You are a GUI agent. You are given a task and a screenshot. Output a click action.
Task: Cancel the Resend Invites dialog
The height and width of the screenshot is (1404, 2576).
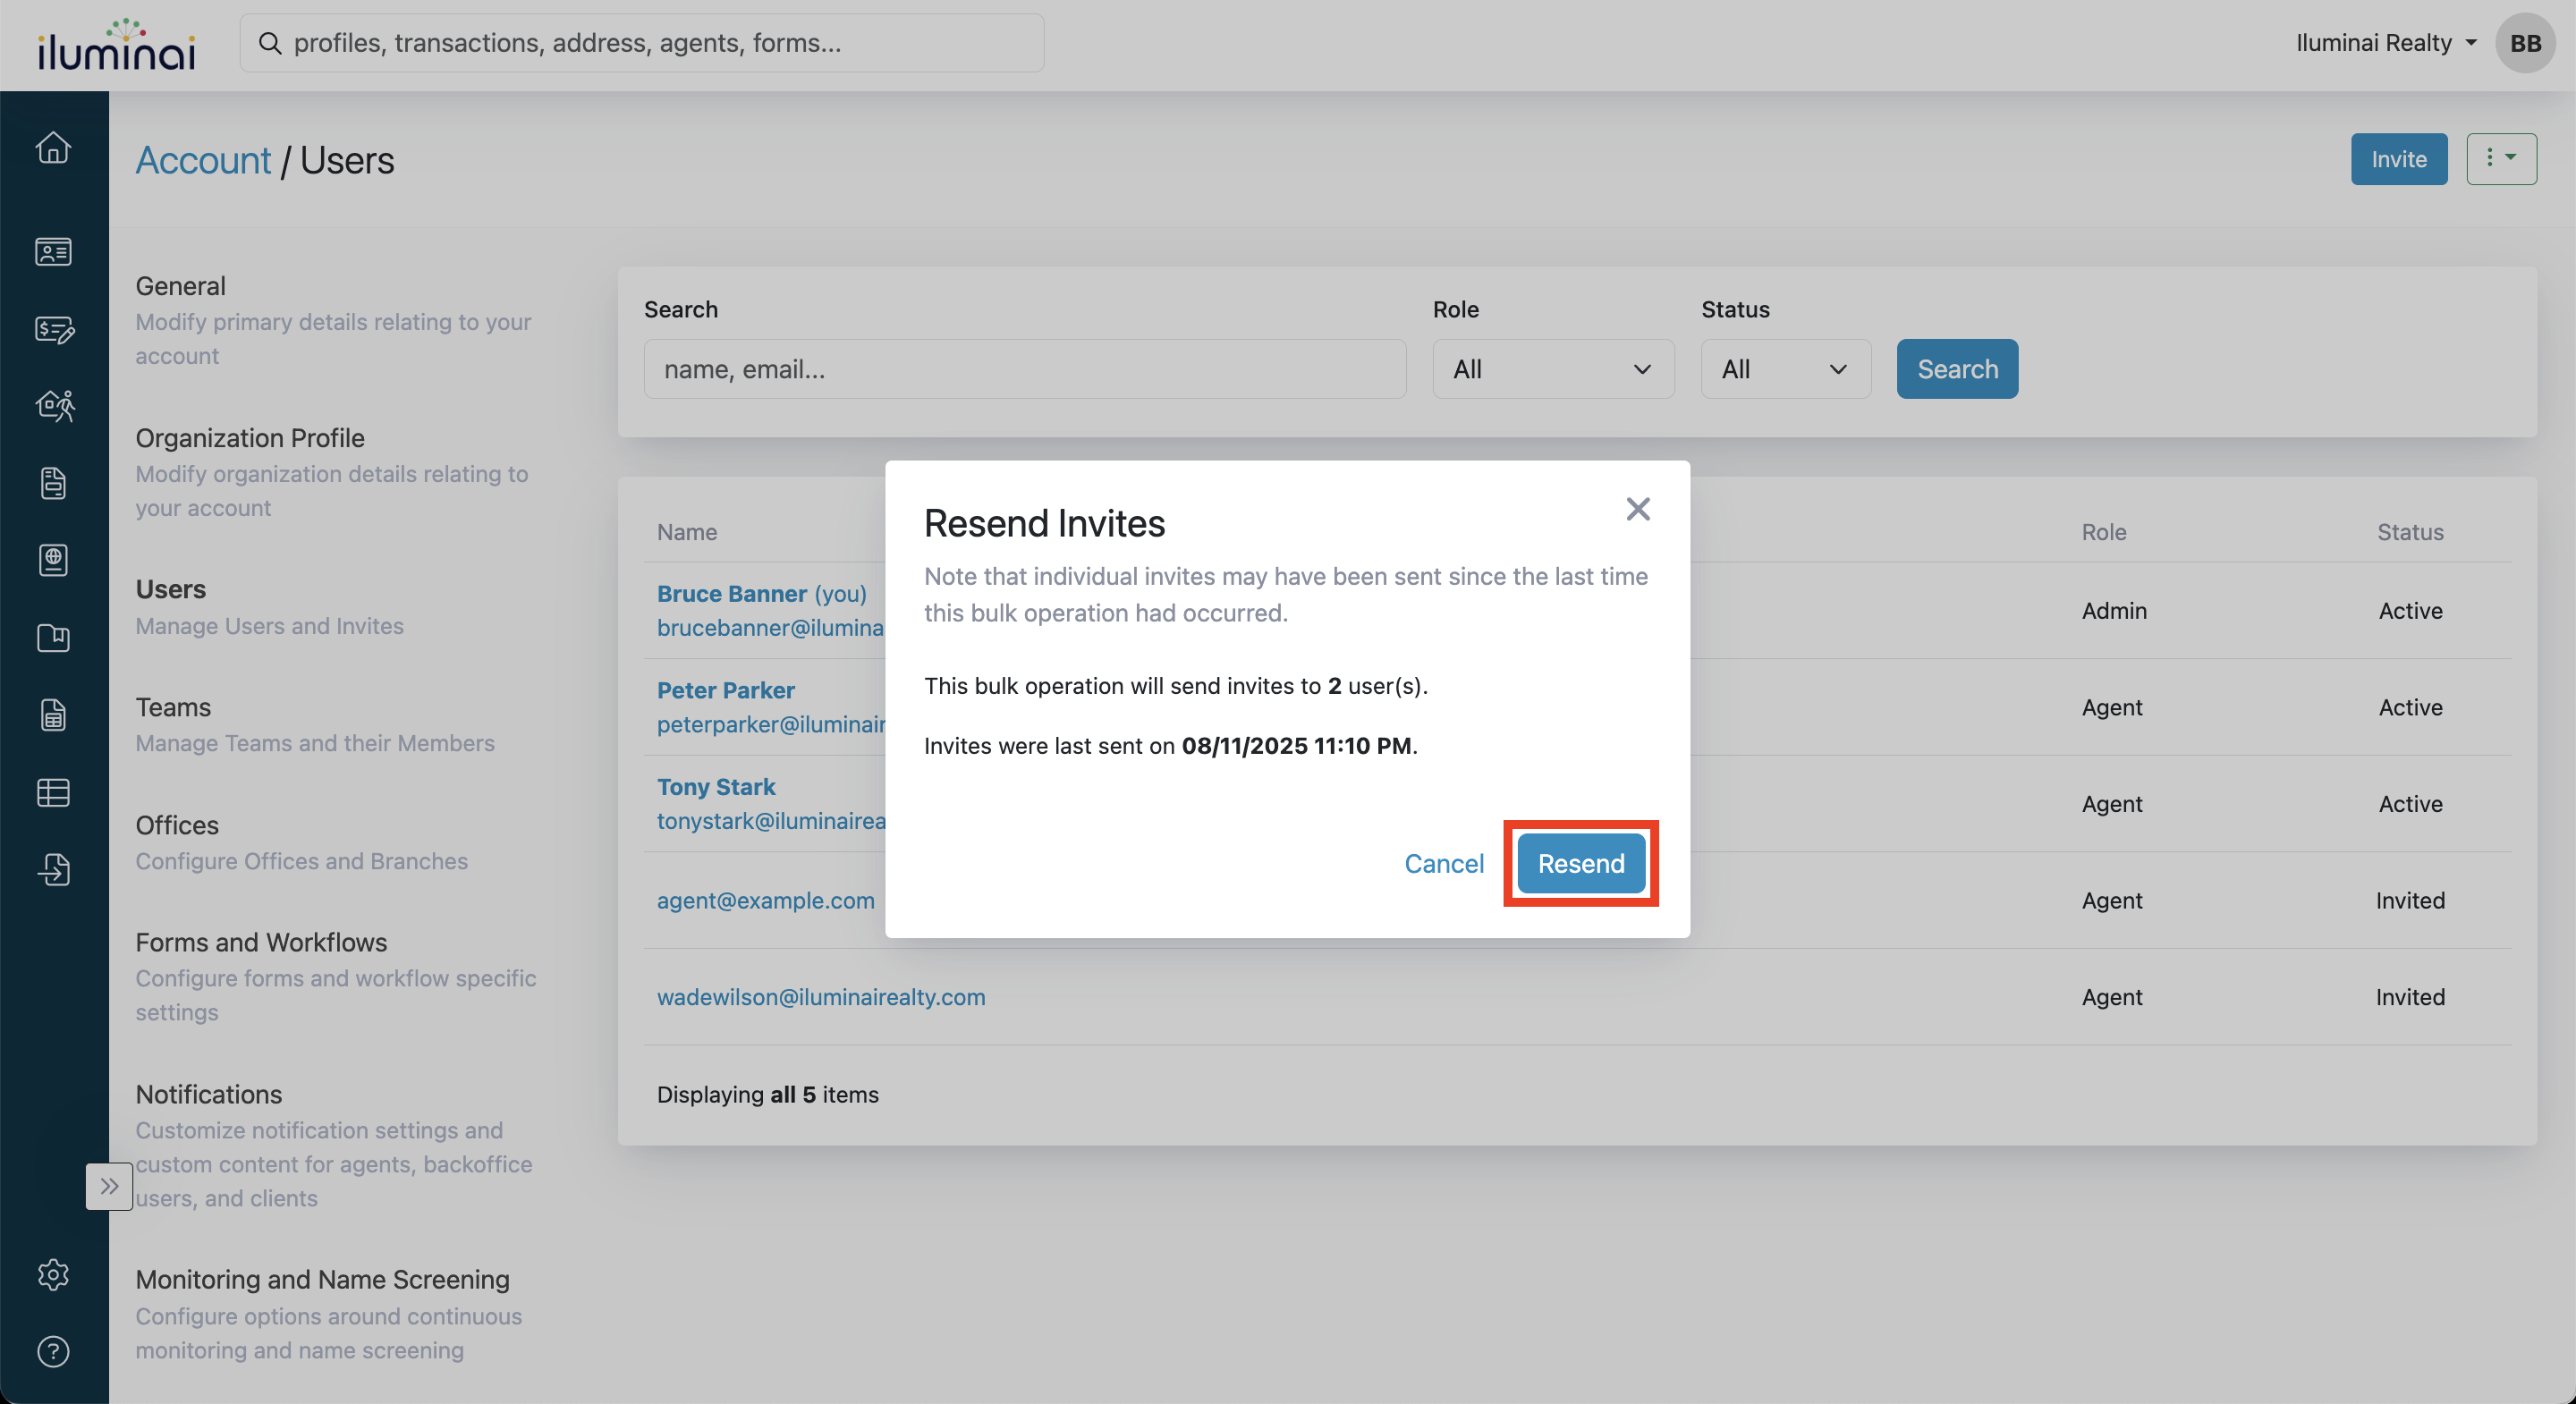1443,863
